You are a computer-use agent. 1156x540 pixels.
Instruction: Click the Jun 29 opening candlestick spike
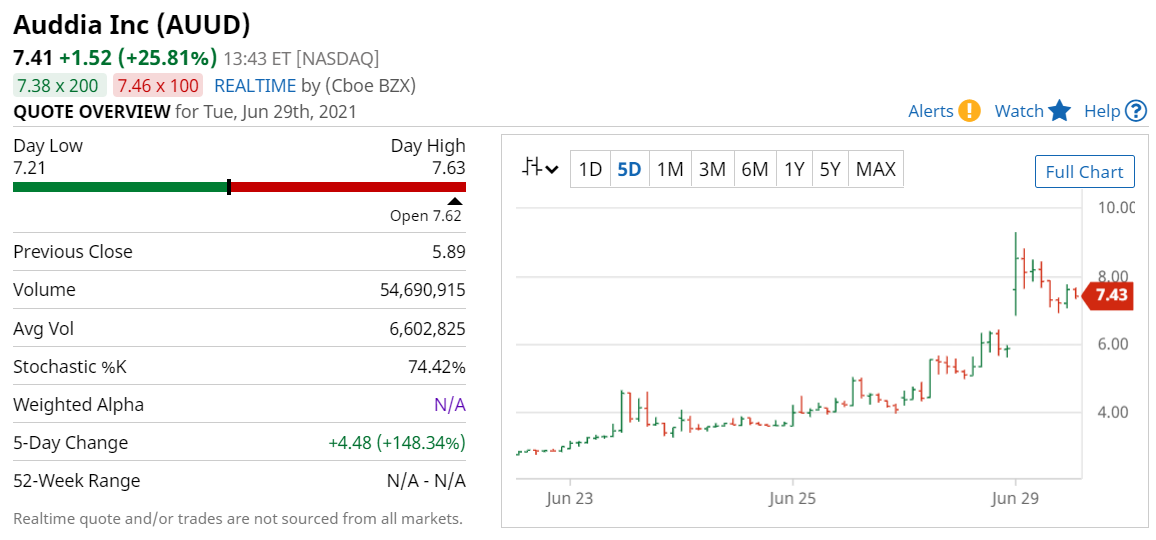click(1015, 274)
